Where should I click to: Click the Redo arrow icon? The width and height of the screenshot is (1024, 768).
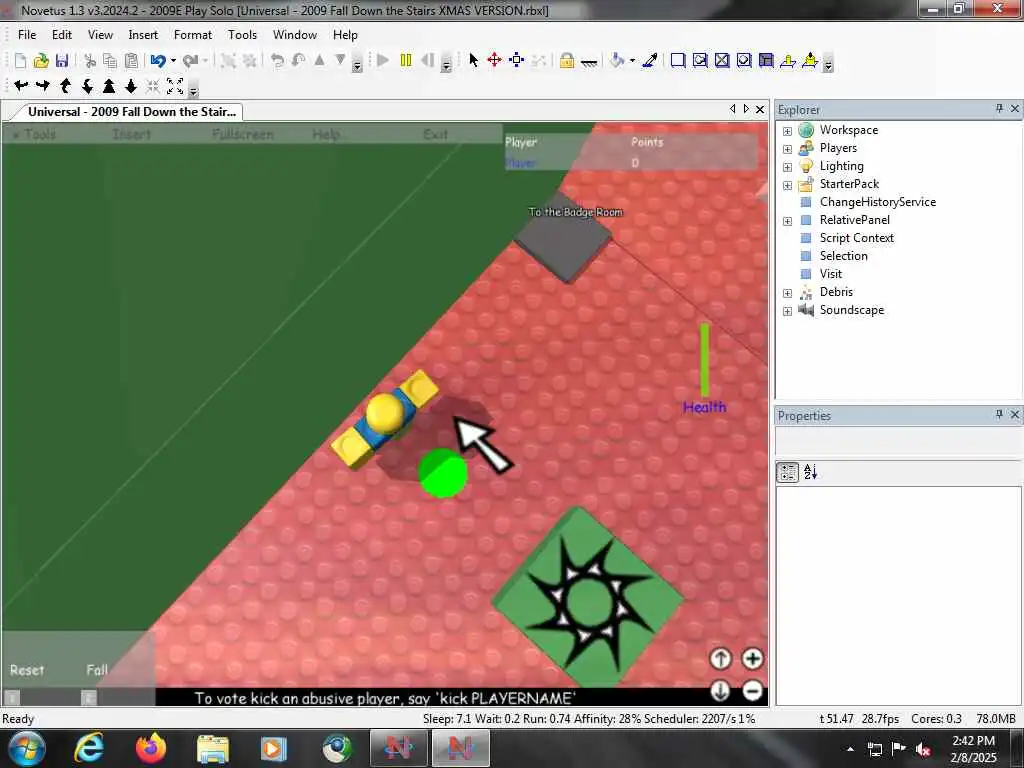190,61
